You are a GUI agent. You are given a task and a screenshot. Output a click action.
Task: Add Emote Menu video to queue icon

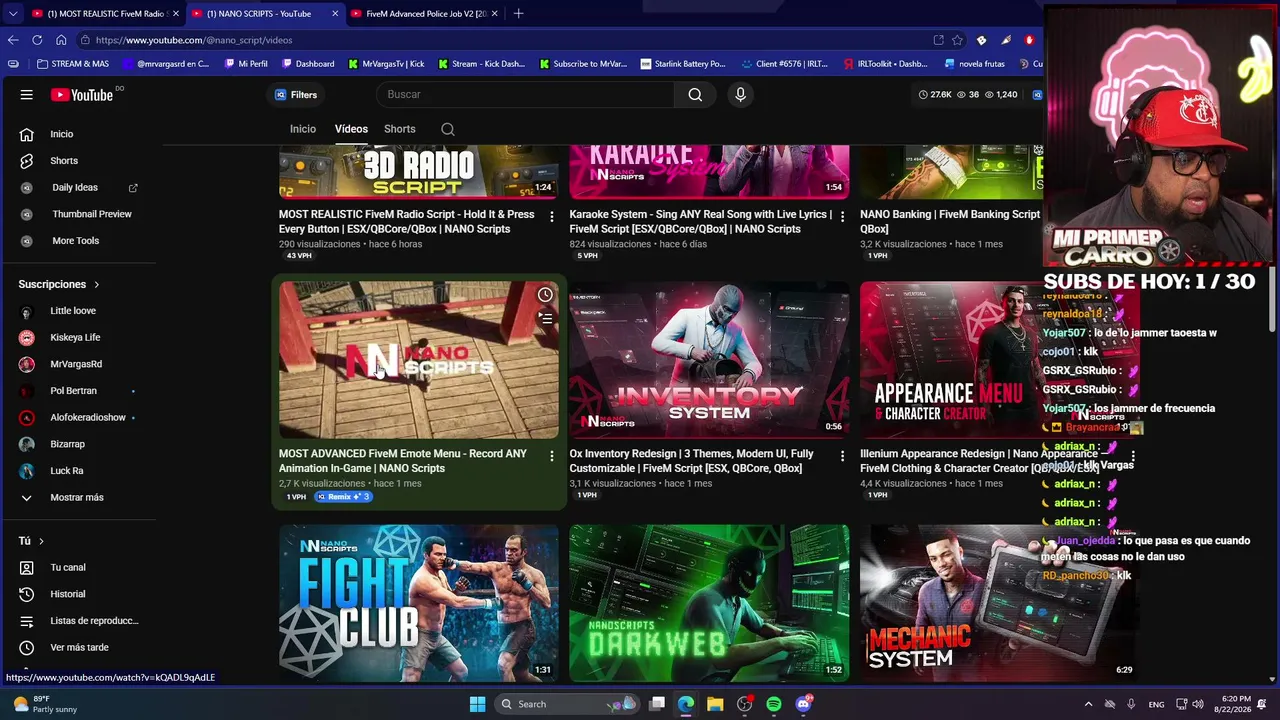(545, 318)
